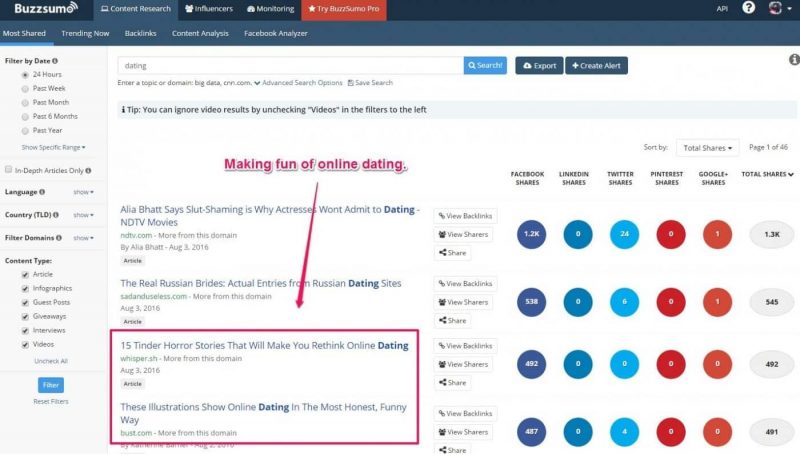Select the Past Year date filter
This screenshot has height=454, width=800.
point(25,131)
